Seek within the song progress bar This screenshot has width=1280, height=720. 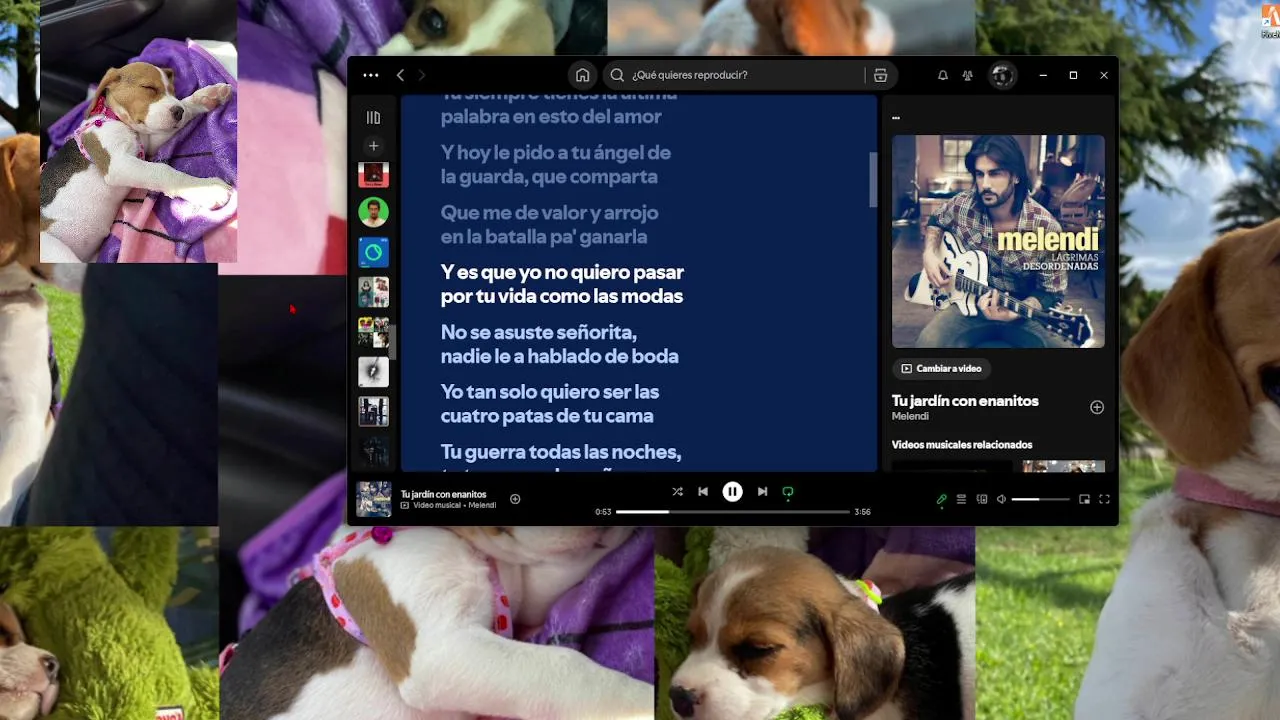point(732,512)
